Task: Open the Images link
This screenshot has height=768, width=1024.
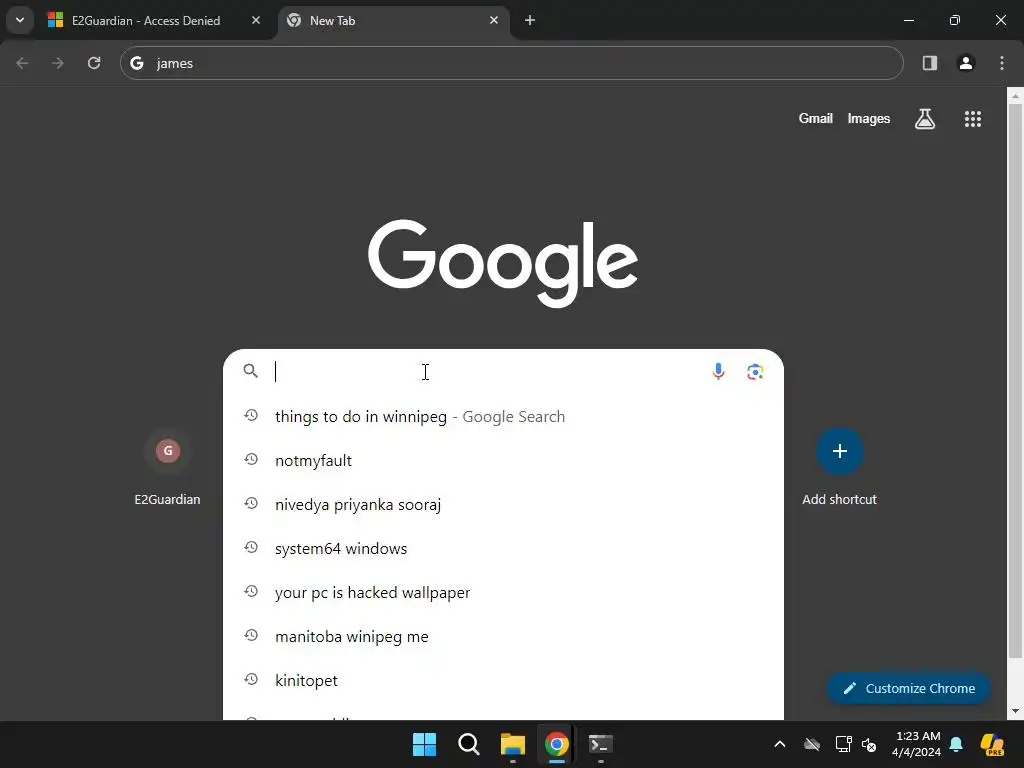Action: (869, 118)
